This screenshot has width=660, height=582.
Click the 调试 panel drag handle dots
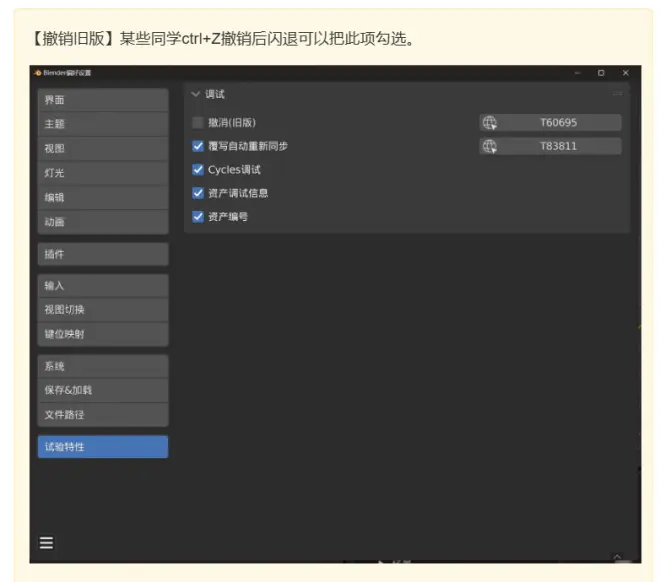point(617,94)
